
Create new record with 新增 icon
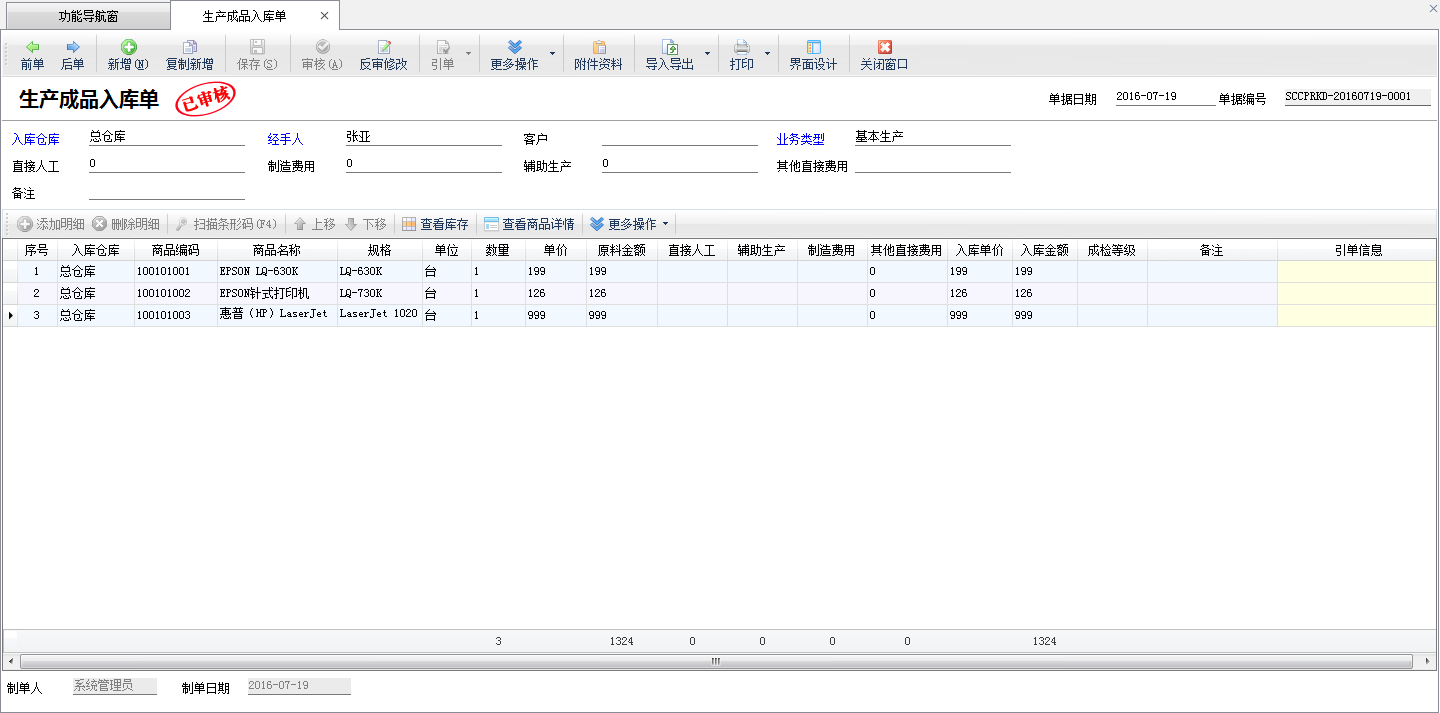[128, 55]
